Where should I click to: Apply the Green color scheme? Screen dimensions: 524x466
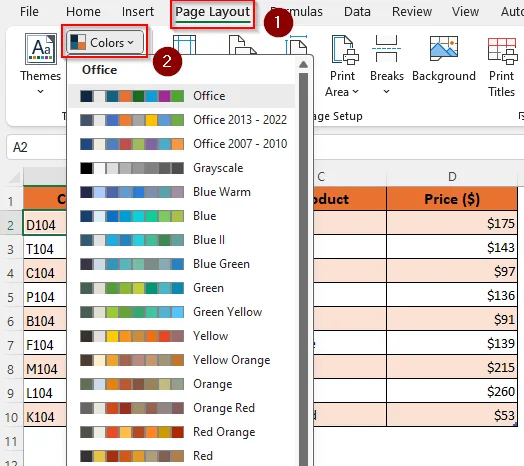[x=181, y=288]
